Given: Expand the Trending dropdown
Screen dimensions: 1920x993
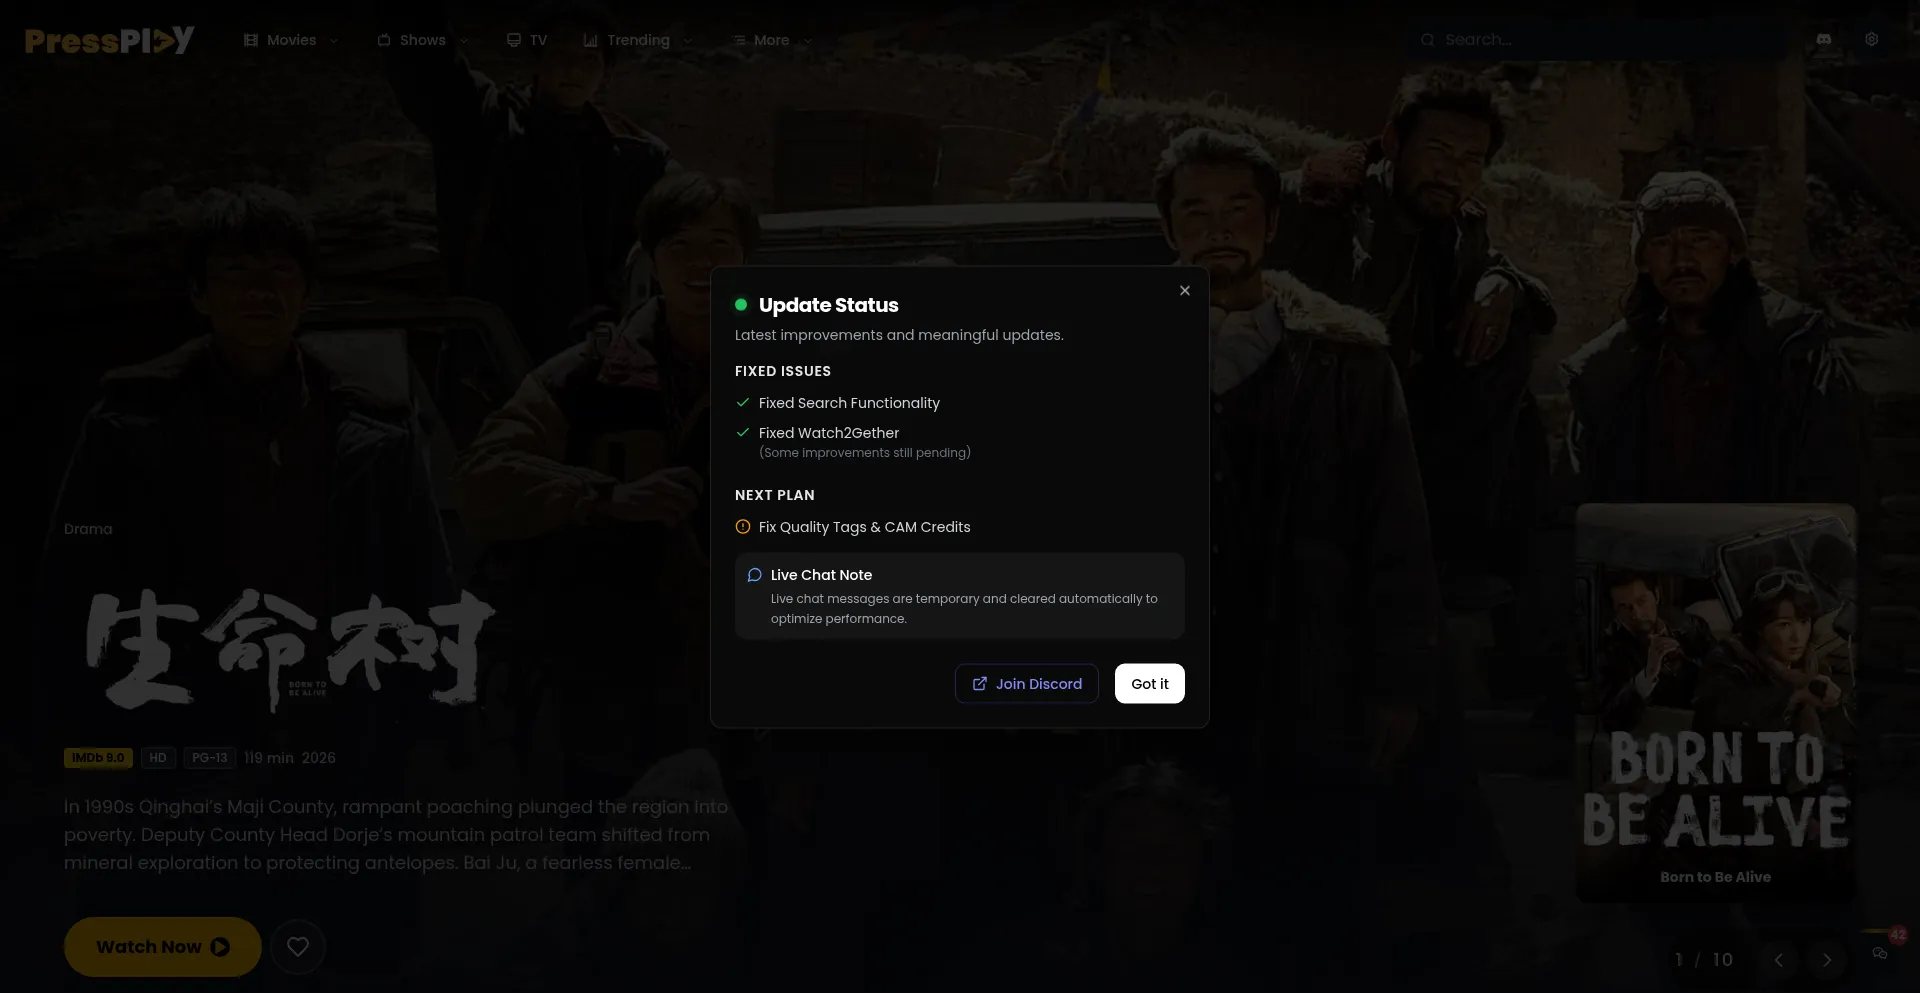Looking at the screenshot, I should [x=638, y=40].
